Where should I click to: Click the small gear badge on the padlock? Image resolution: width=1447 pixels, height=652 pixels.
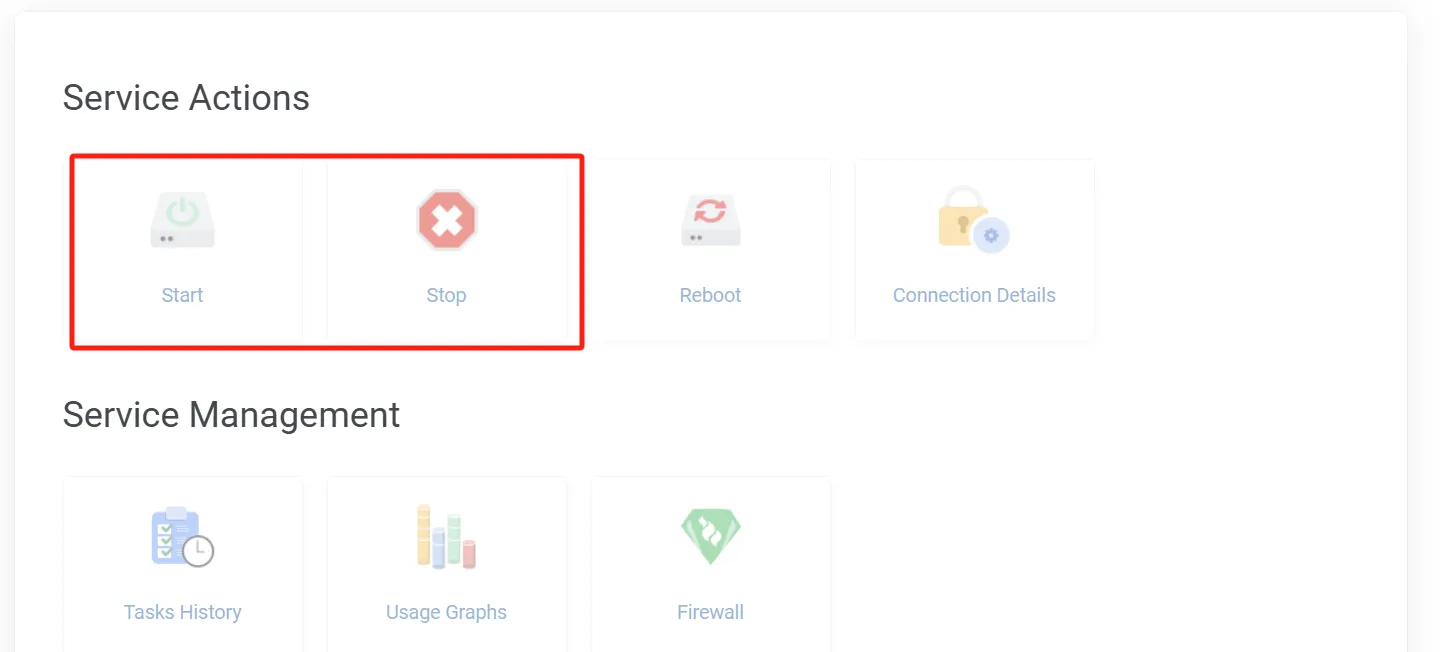[x=991, y=236]
